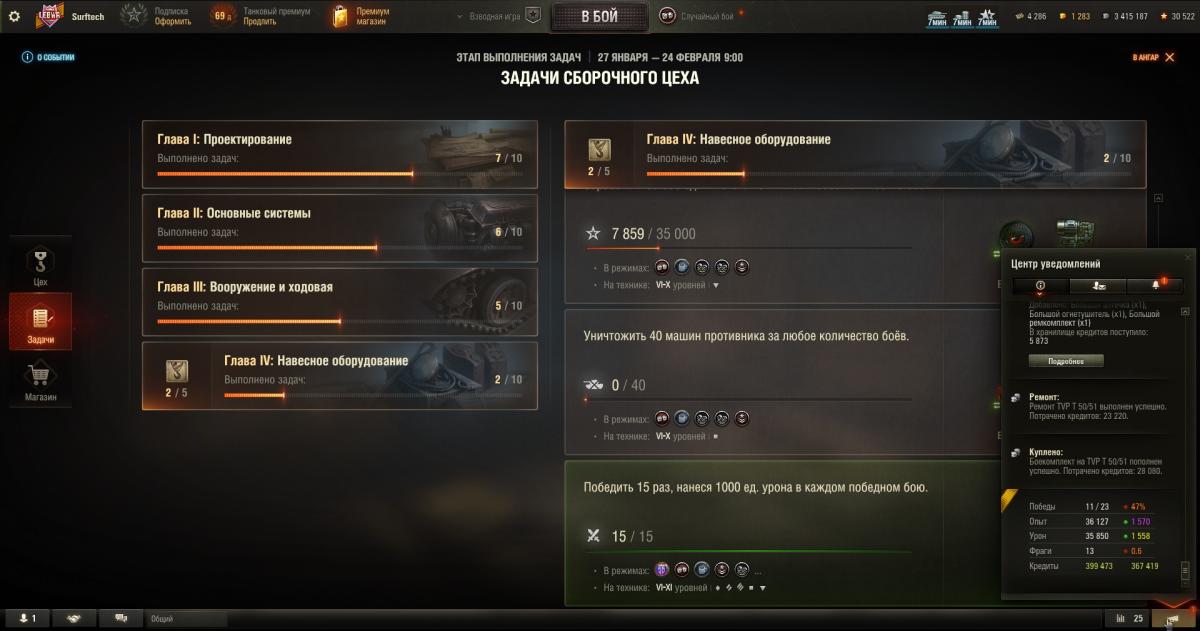Viewport: 1200px width, 631px height.
Task: Open the contacts list icon
Action: coord(28,619)
